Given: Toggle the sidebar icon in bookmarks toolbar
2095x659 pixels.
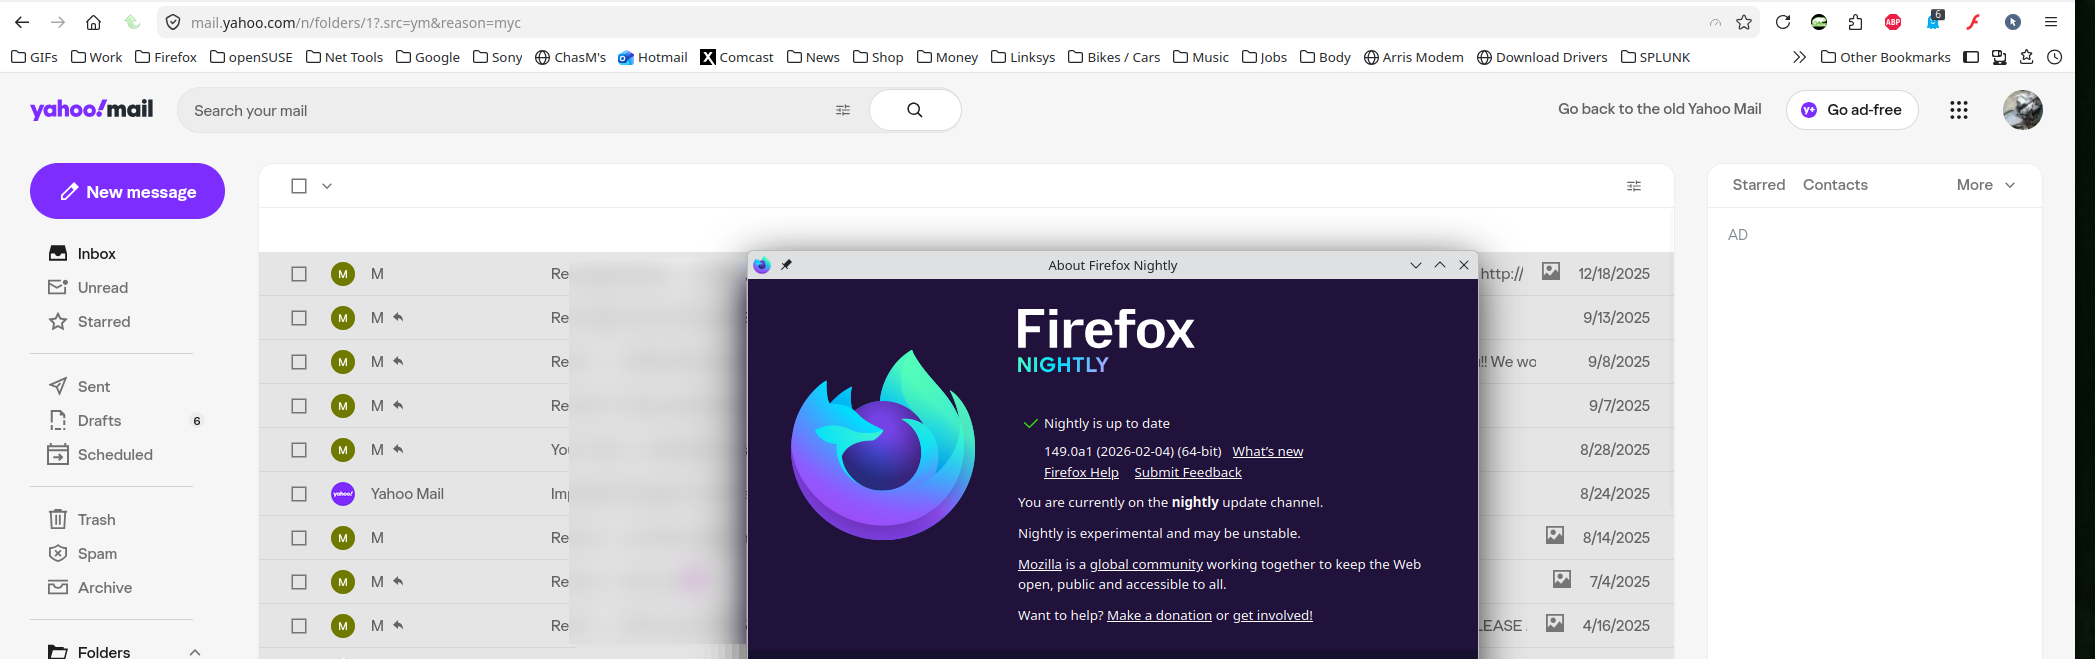Looking at the screenshot, I should point(1971,57).
